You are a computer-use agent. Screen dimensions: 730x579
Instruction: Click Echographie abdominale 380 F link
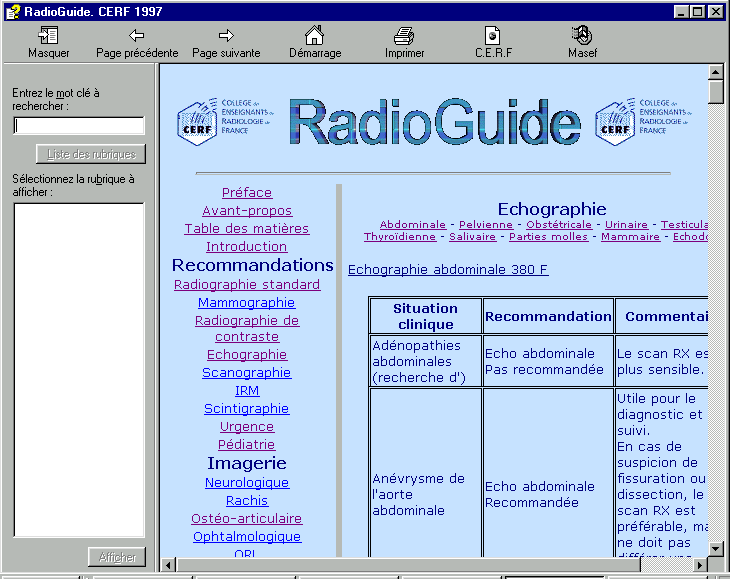(448, 269)
